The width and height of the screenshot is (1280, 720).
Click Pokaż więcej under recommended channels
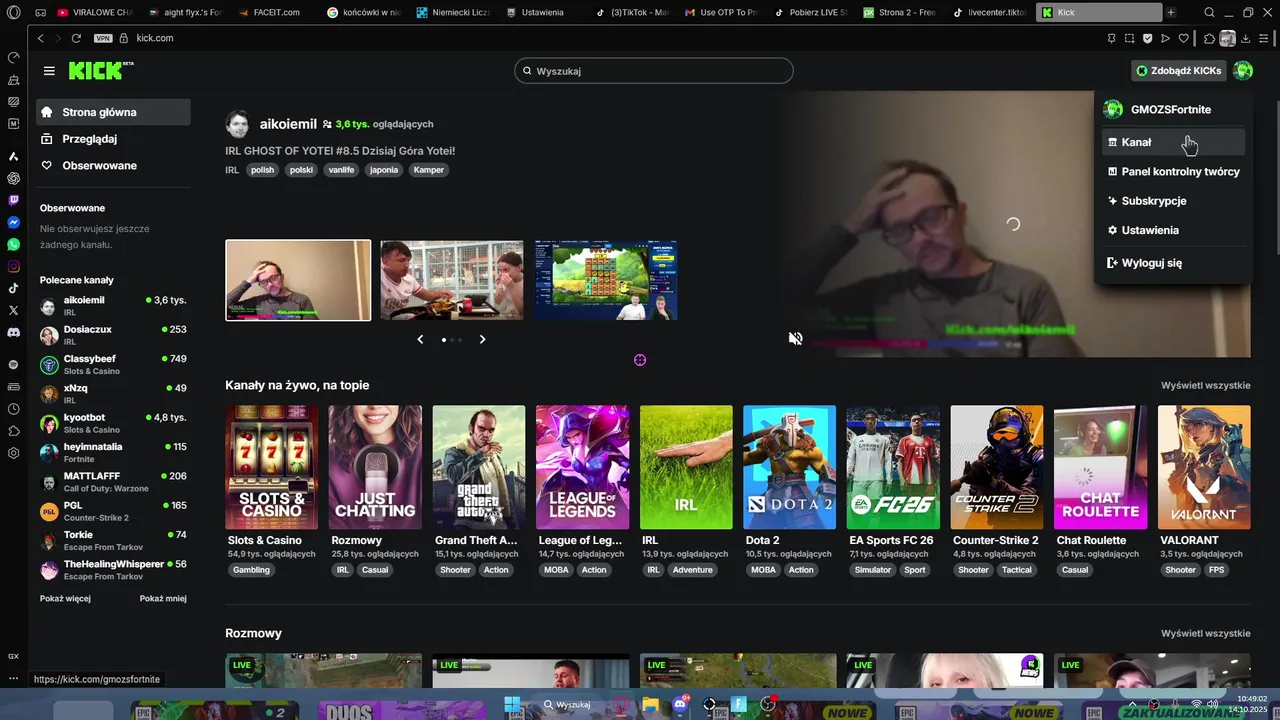pos(65,599)
